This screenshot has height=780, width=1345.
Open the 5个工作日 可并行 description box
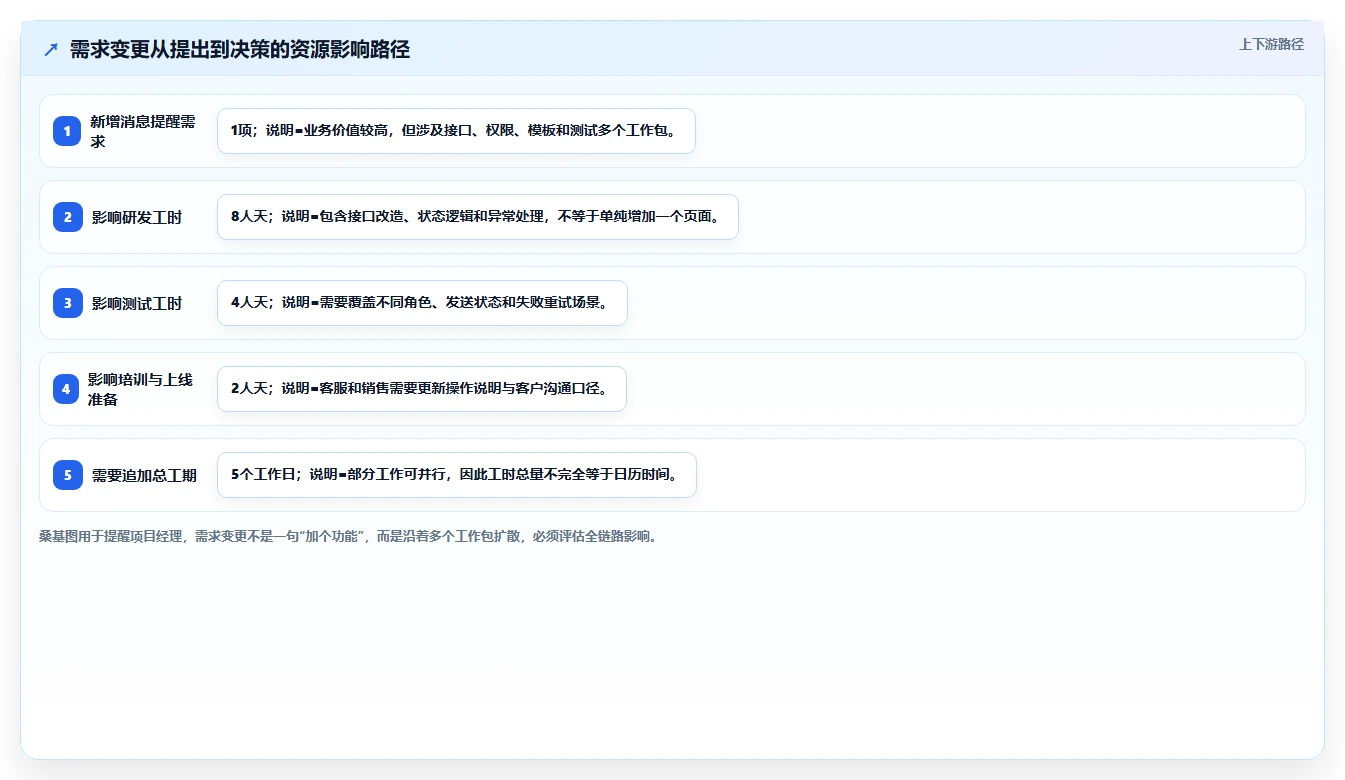456,475
